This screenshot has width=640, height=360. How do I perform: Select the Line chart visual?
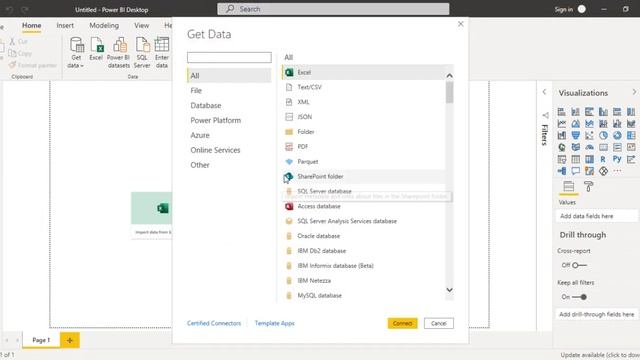click(562, 123)
